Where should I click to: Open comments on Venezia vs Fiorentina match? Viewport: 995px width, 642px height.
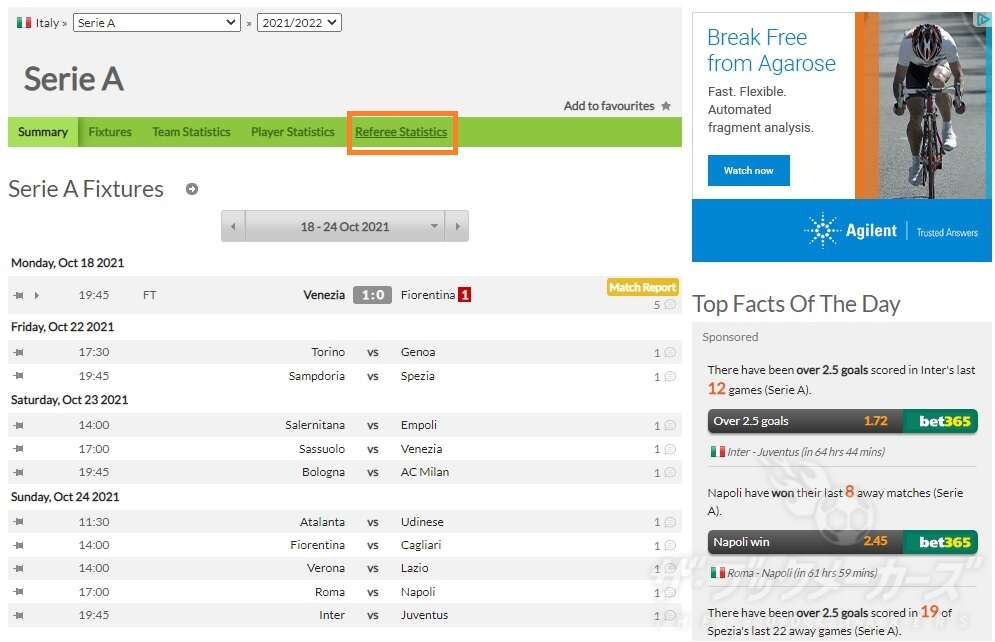pos(665,305)
